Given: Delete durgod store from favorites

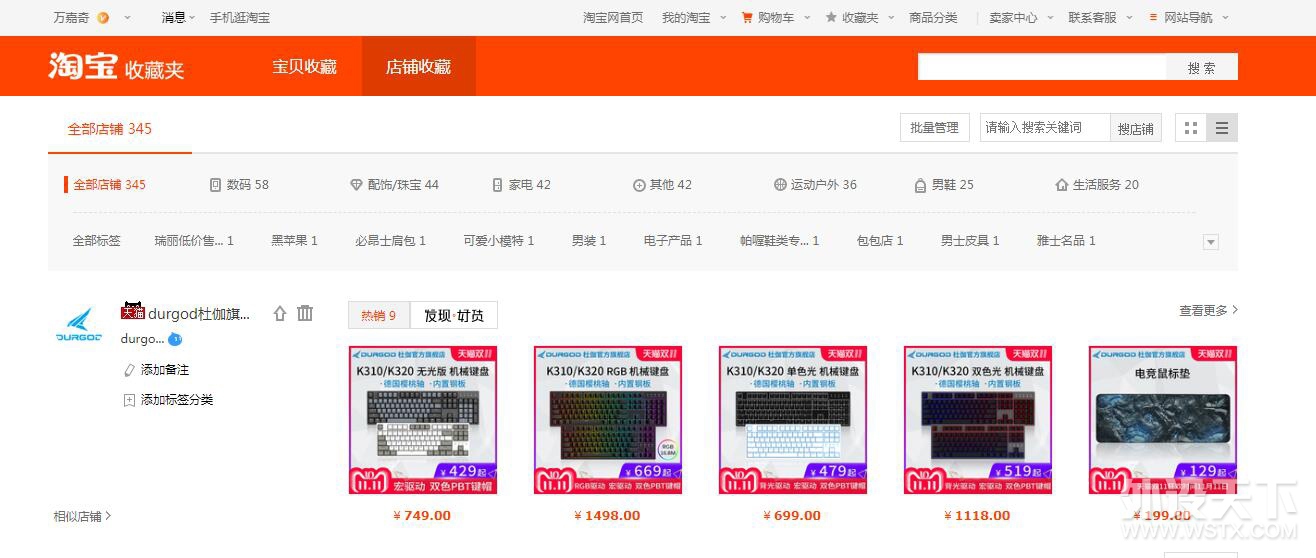Looking at the screenshot, I should point(305,313).
